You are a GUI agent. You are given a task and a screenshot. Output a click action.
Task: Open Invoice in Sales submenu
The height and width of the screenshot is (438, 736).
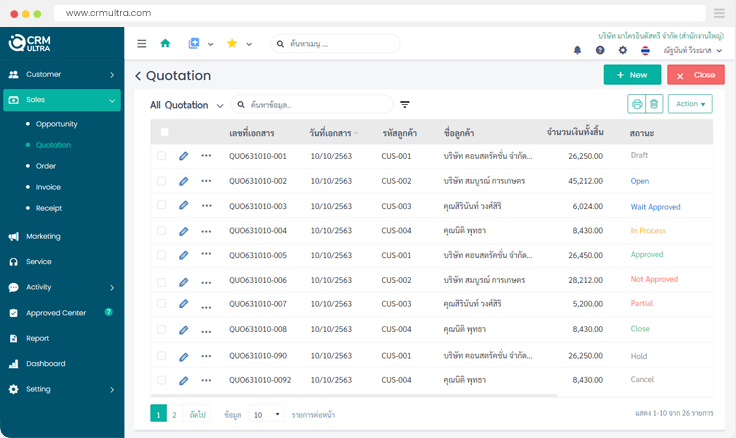click(48, 187)
